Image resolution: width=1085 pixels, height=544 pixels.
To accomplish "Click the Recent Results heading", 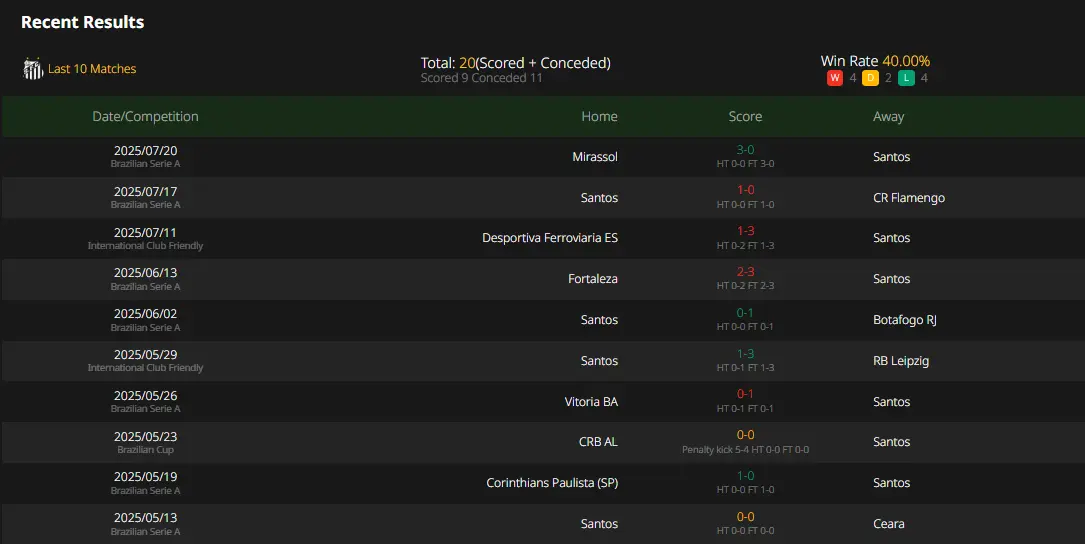I will click(x=82, y=22).
